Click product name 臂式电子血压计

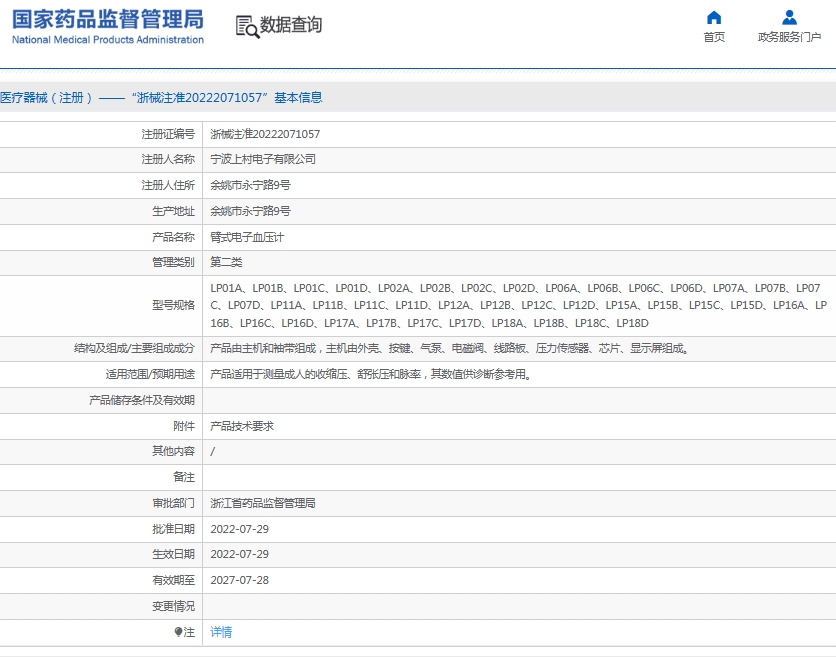[x=247, y=237]
